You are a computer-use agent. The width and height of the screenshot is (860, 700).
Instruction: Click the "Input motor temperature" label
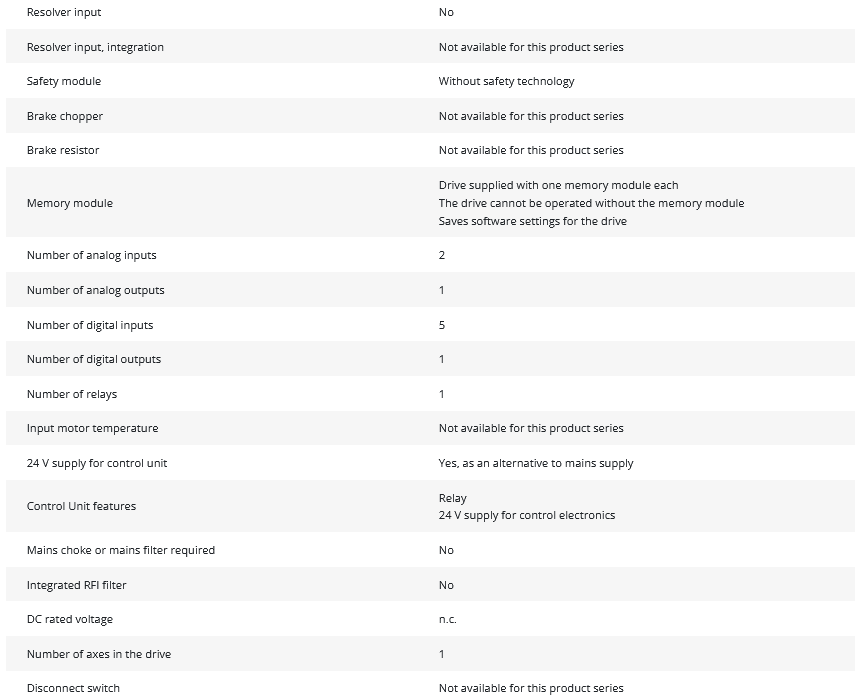(93, 428)
